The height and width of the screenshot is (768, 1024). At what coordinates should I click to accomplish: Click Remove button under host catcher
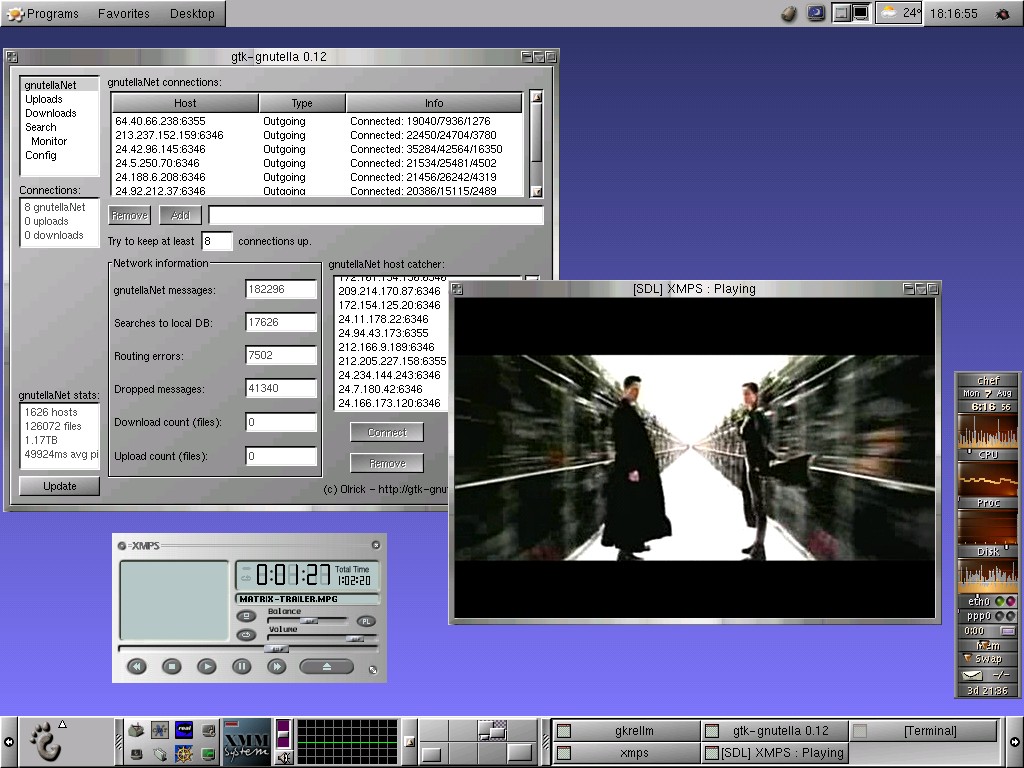[x=387, y=463]
